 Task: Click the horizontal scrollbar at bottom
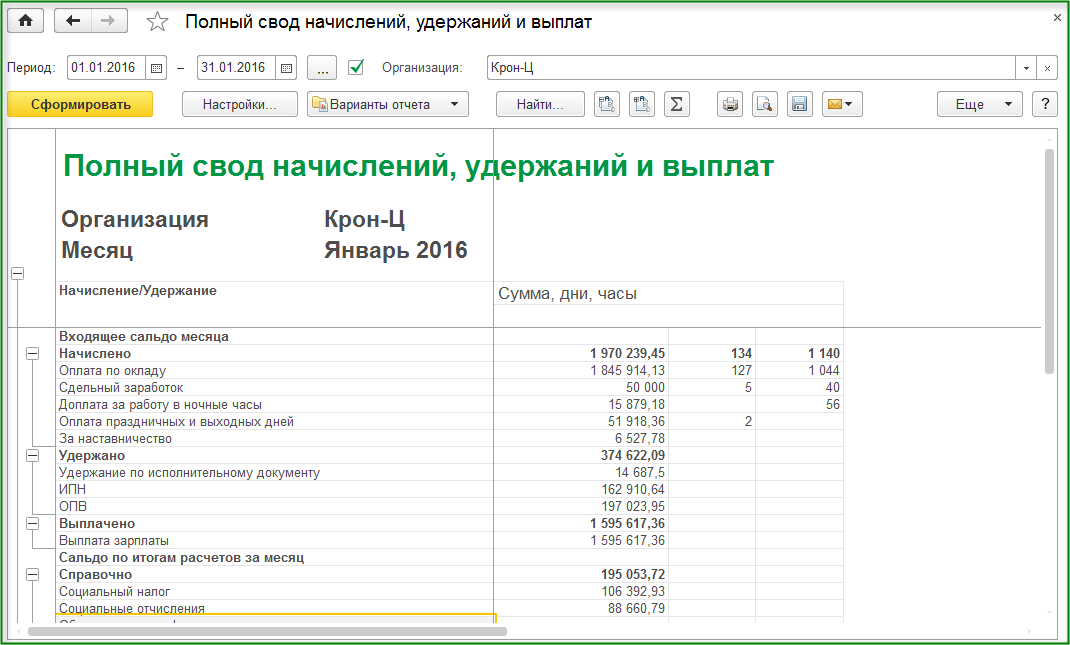click(268, 631)
